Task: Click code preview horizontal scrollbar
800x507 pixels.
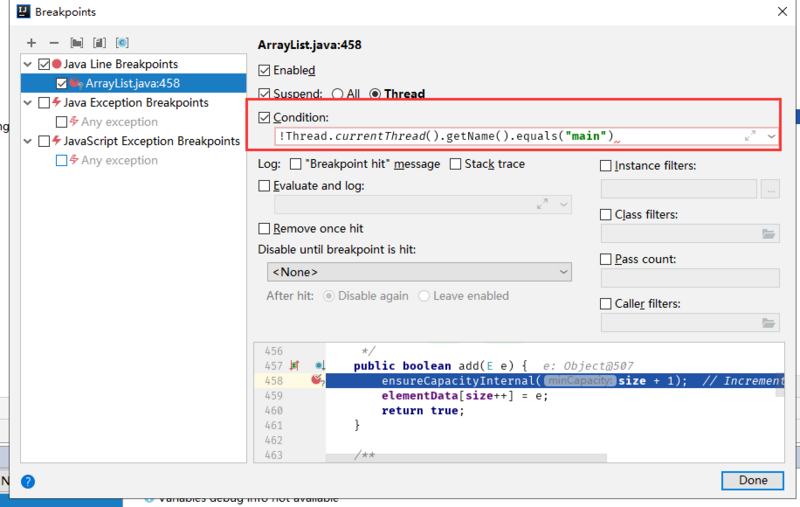Action: click(x=466, y=458)
